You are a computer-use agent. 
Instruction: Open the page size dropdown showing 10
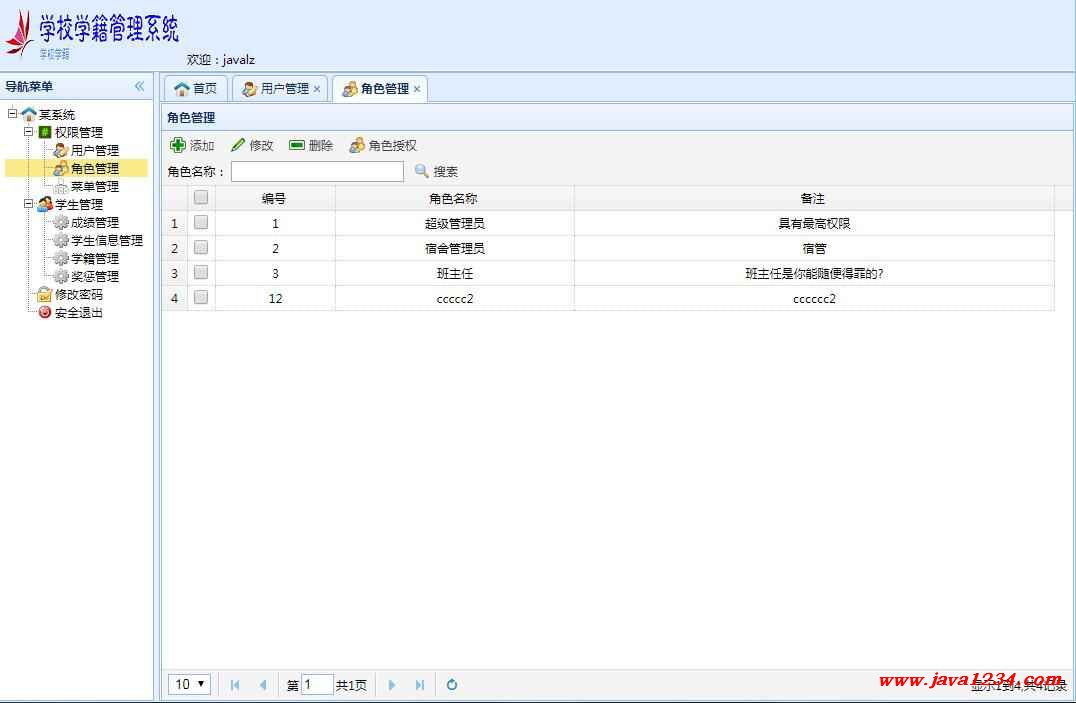pyautogui.click(x=189, y=685)
